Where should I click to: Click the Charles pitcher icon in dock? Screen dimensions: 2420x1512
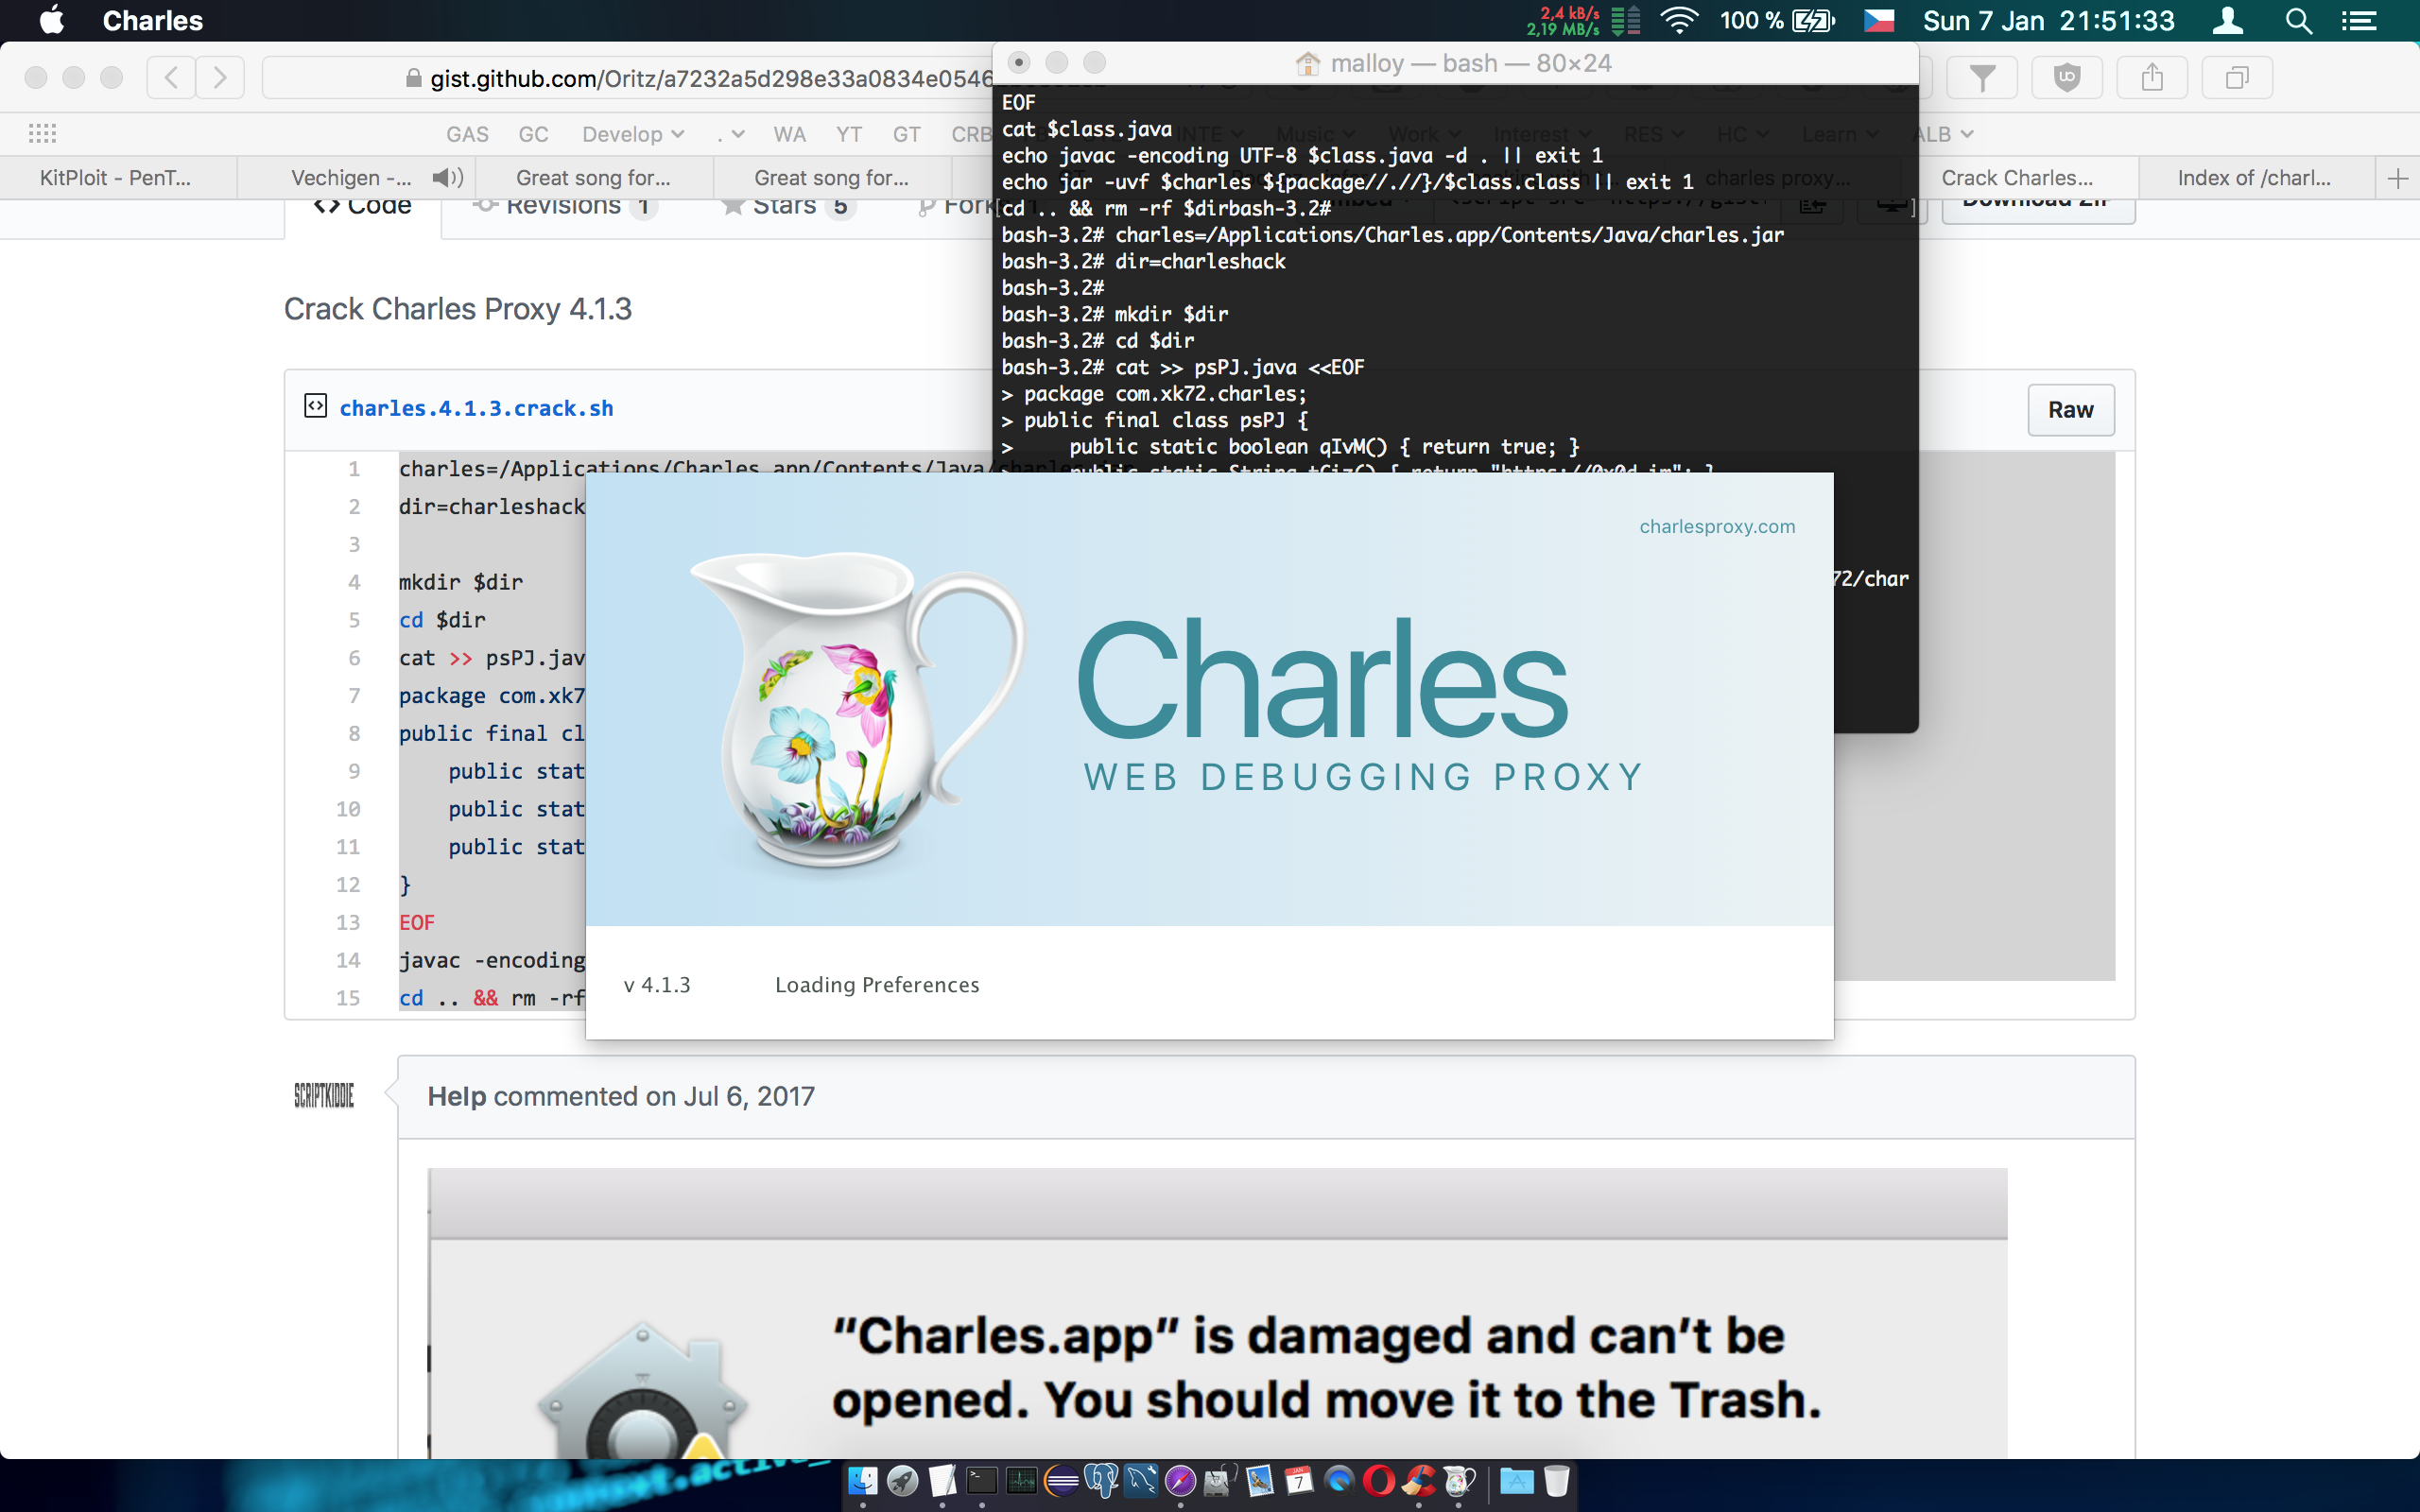pos(1459,1481)
